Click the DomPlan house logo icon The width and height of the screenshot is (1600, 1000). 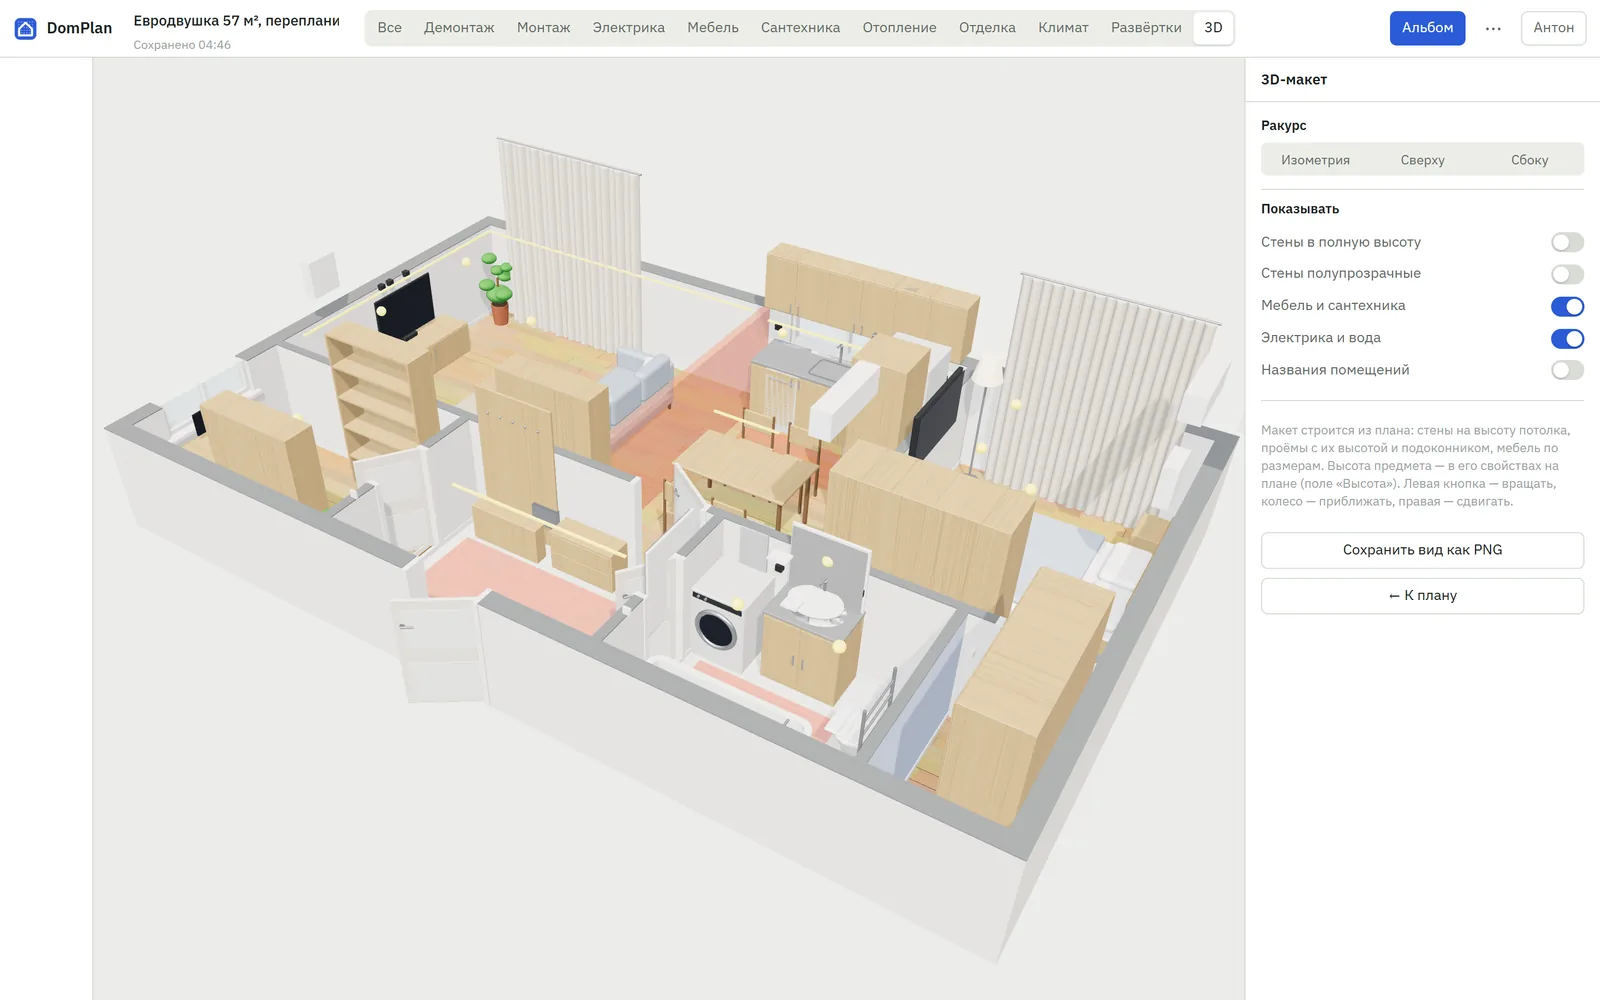[26, 28]
